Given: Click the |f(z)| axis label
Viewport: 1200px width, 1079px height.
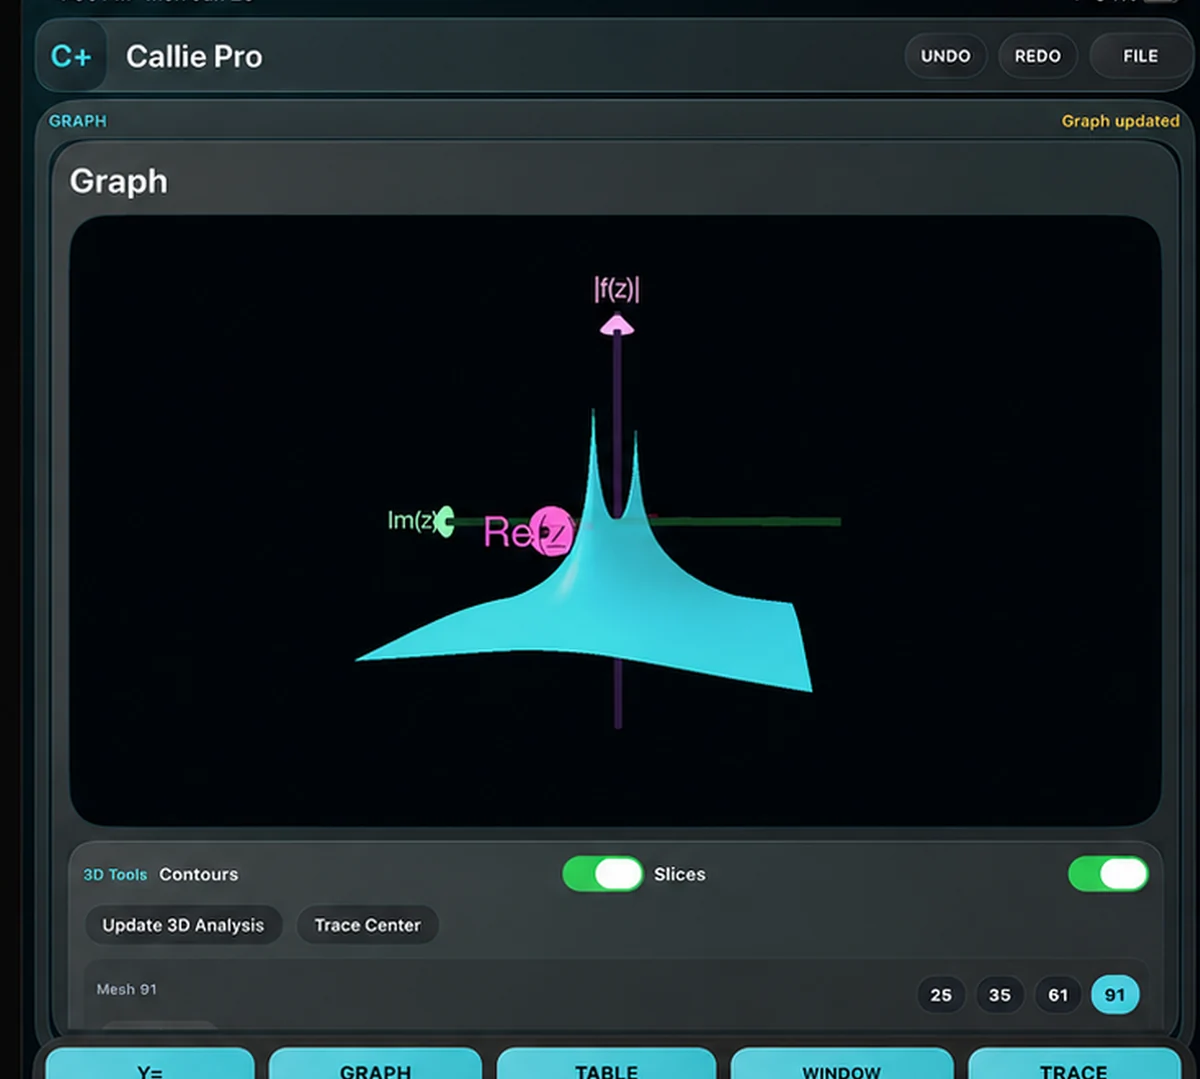Looking at the screenshot, I should tap(617, 290).
